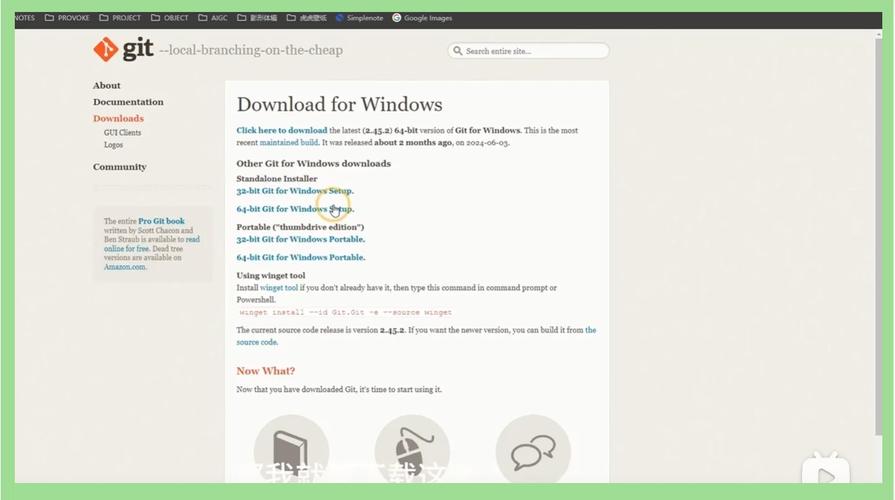The image size is (895, 500).
Task: Download 32-bit Git for Windows Setup
Action: [295, 191]
